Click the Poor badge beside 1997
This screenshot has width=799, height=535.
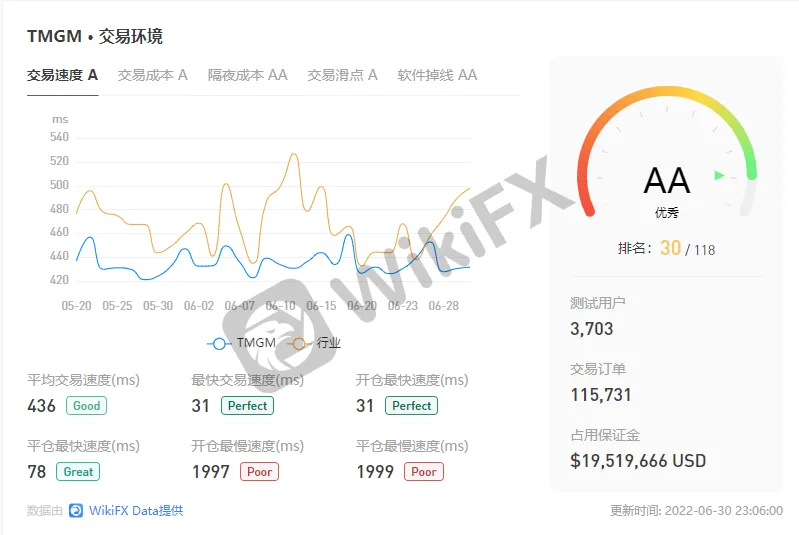click(259, 472)
